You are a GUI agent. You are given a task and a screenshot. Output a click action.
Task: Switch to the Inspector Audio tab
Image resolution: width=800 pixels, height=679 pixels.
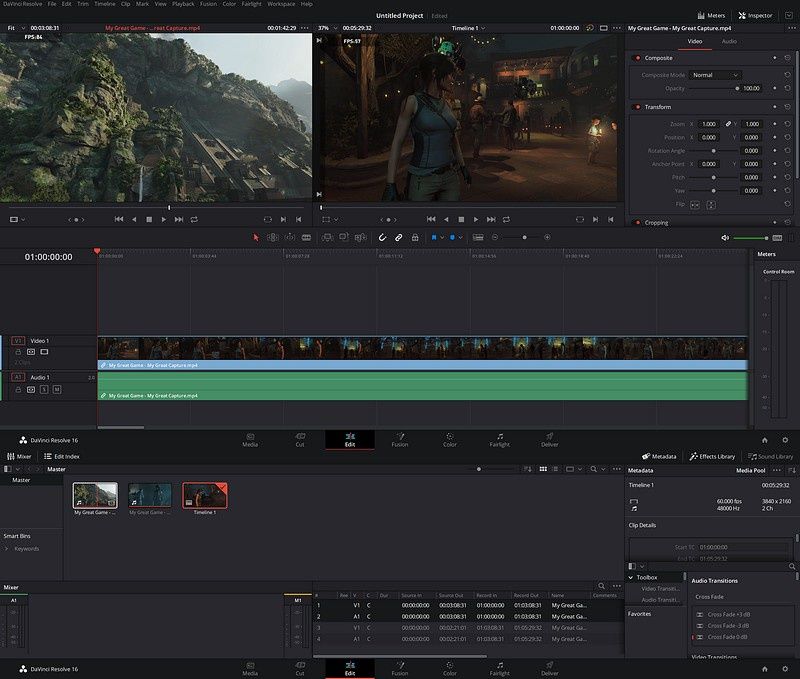[729, 41]
